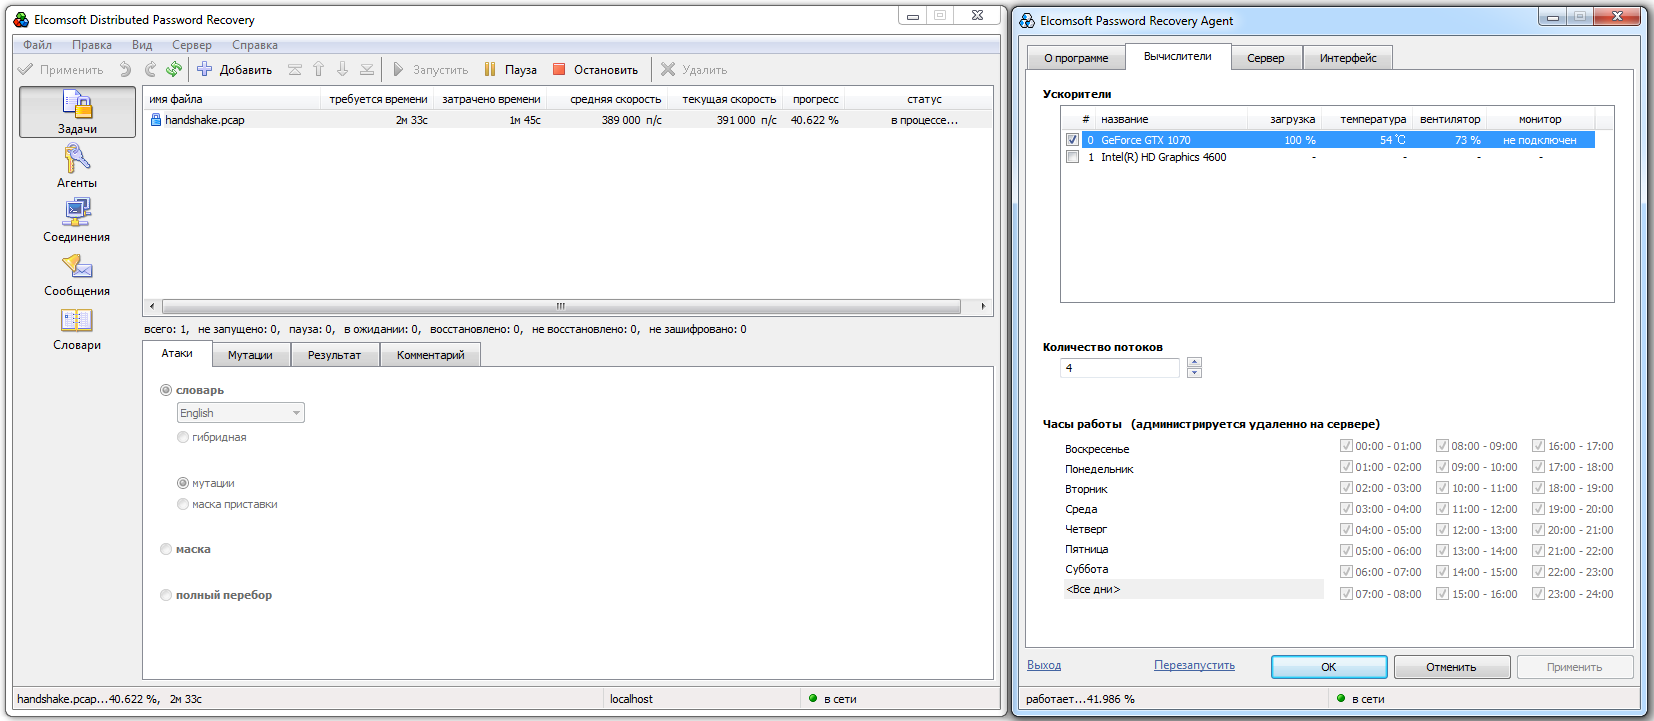1654x721 pixels.
Task: Open the Сообщения sidebar icon
Action: point(77,274)
